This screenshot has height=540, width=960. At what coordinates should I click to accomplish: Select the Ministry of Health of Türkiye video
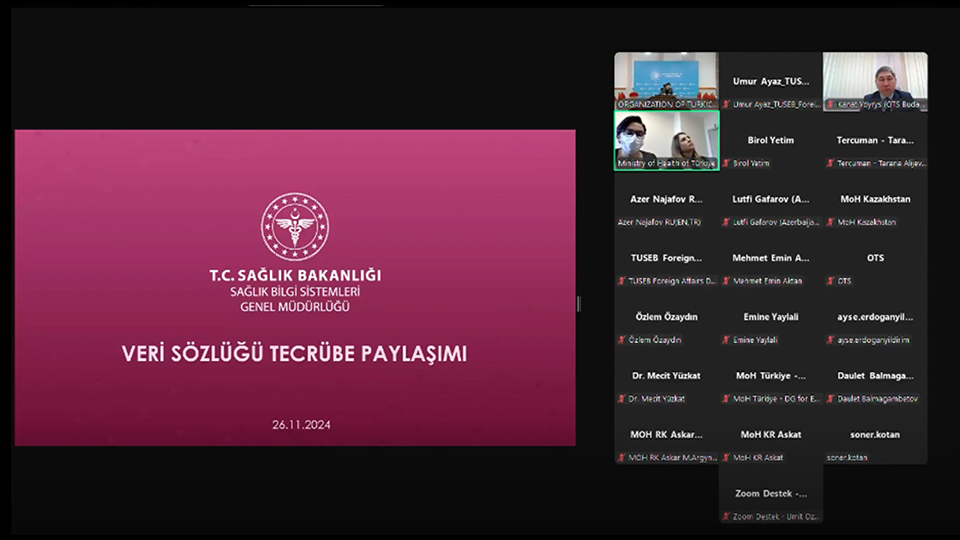tap(666, 140)
